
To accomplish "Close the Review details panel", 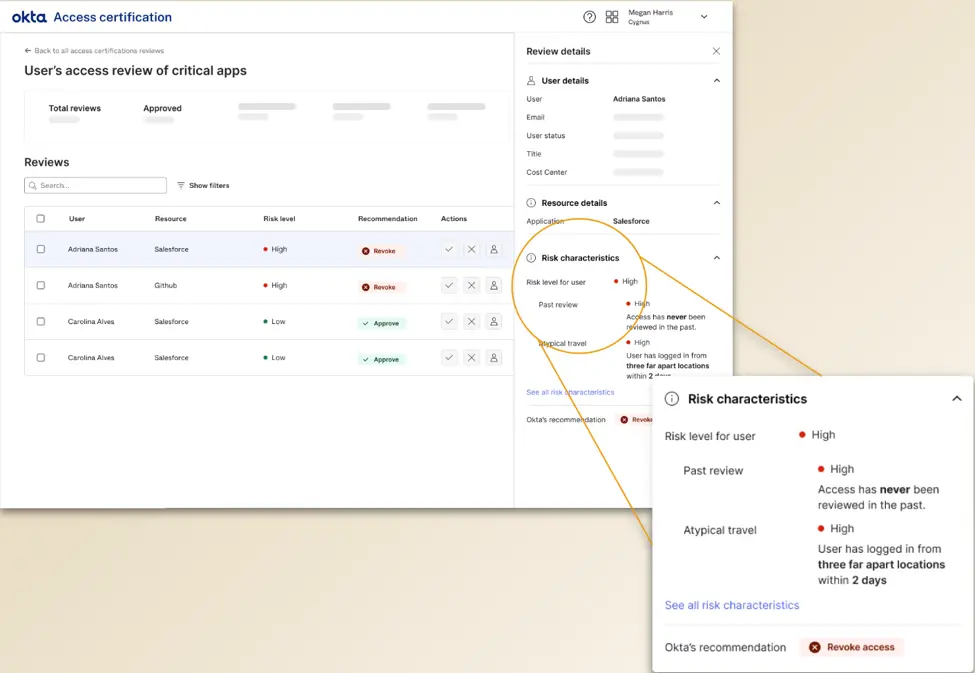I will tap(716, 51).
